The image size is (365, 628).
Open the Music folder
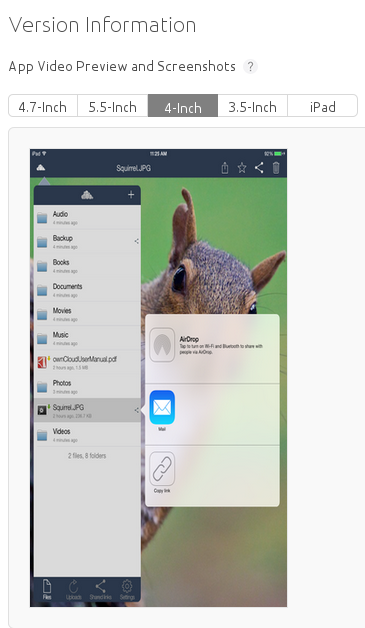(87, 338)
